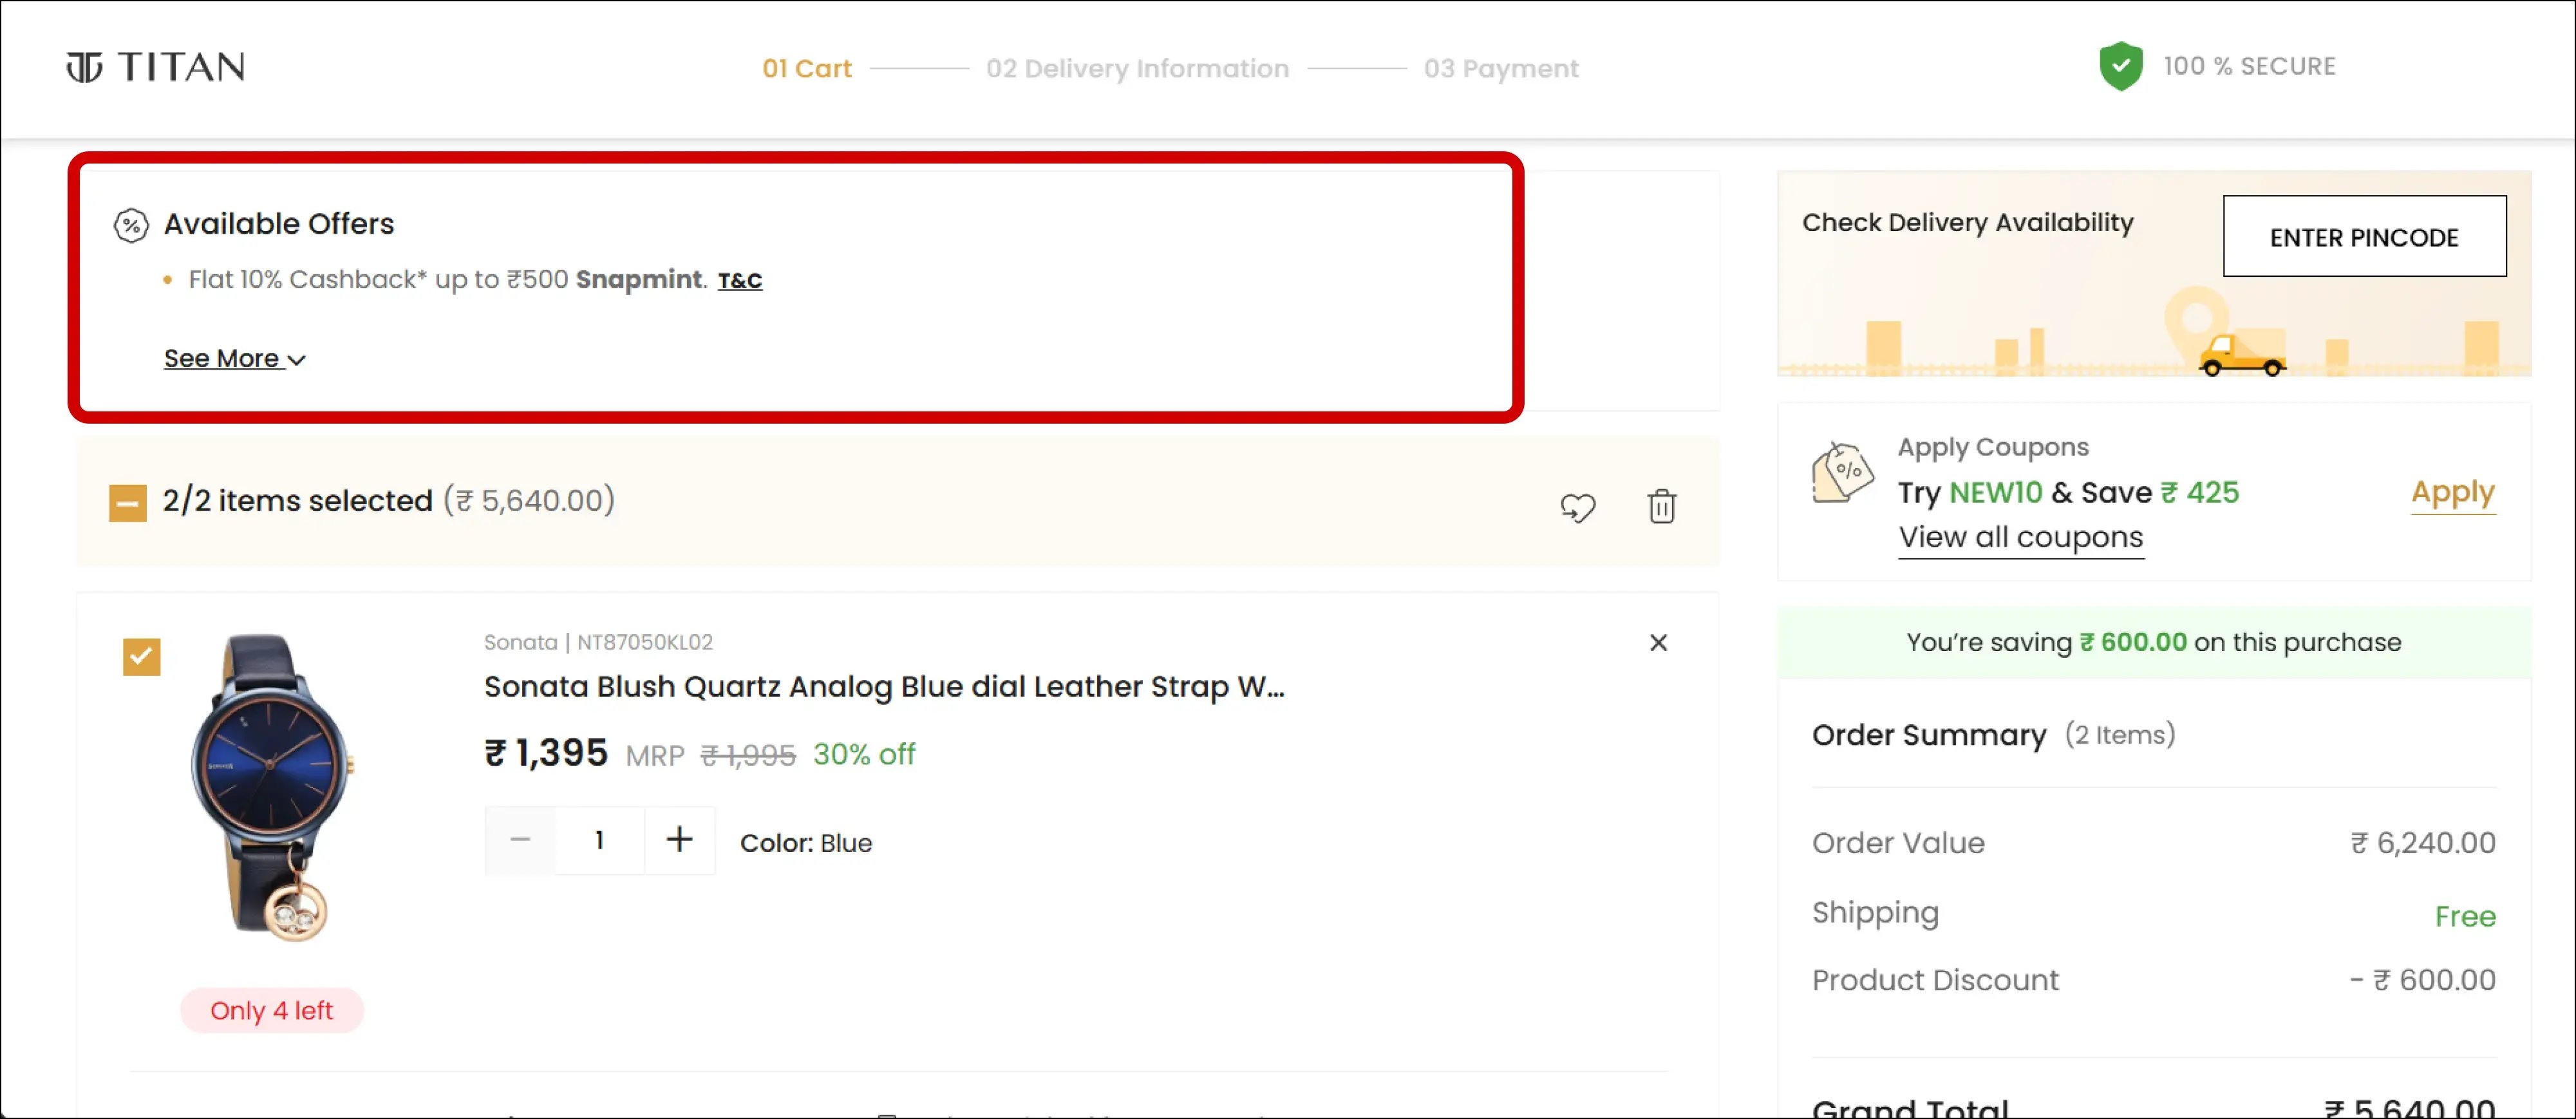The image size is (2576, 1119).
Task: Click the Available Offers percent icon
Action: pyautogui.click(x=131, y=225)
